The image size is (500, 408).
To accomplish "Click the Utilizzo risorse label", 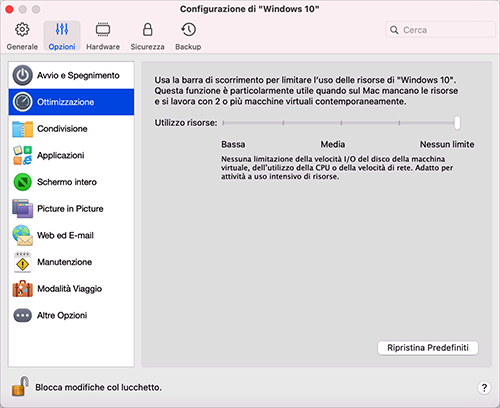I will pos(186,123).
